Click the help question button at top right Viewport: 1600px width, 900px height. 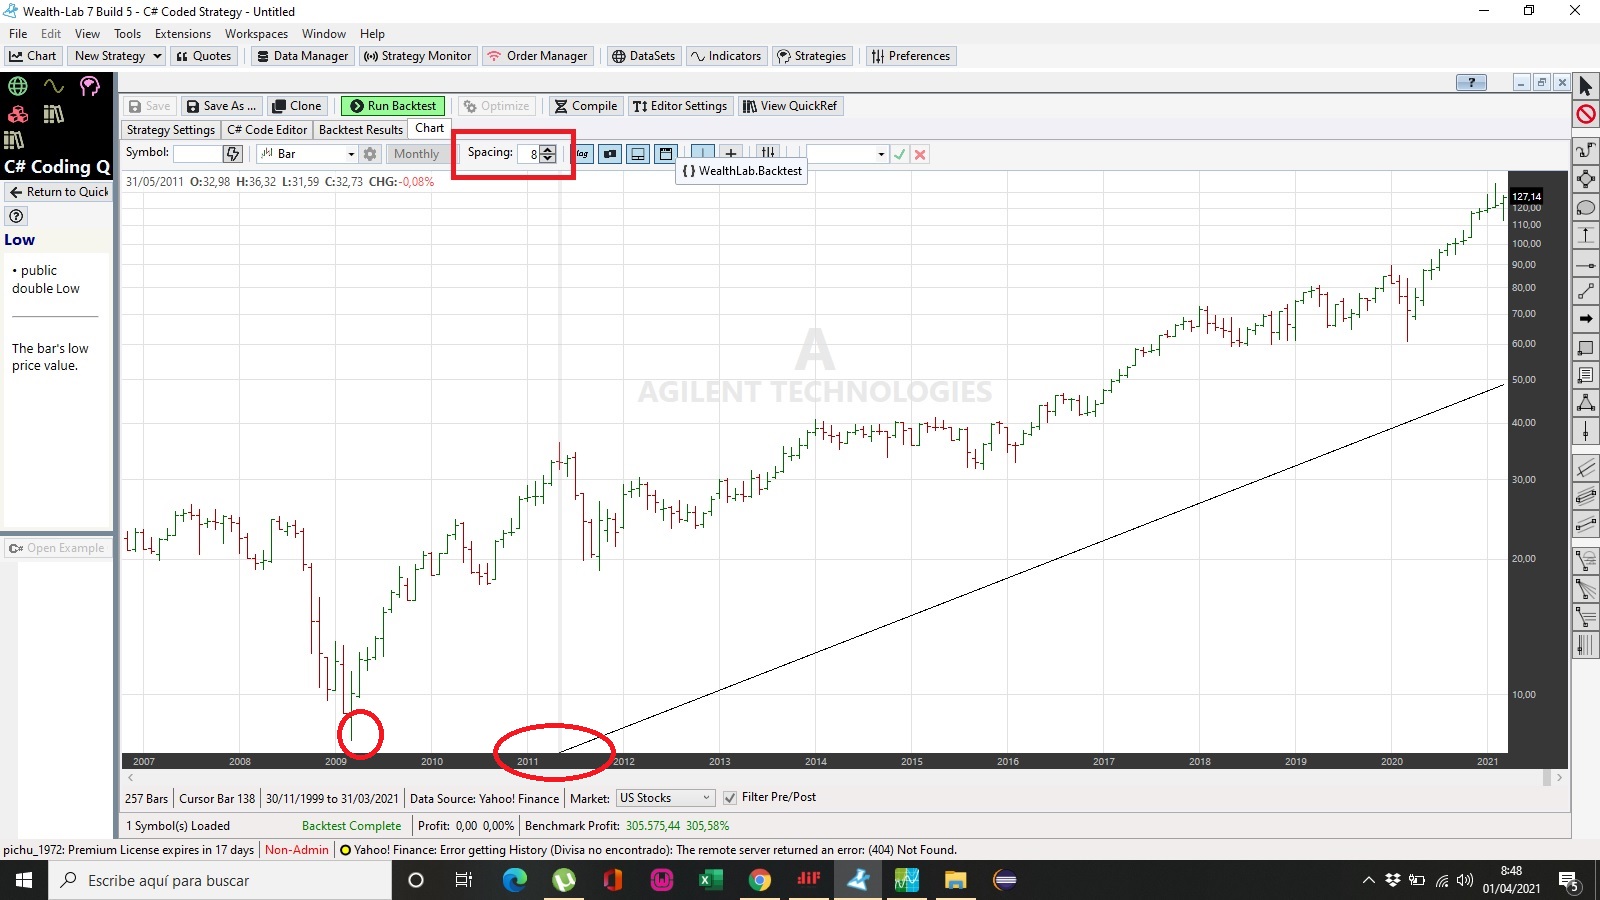1471,83
